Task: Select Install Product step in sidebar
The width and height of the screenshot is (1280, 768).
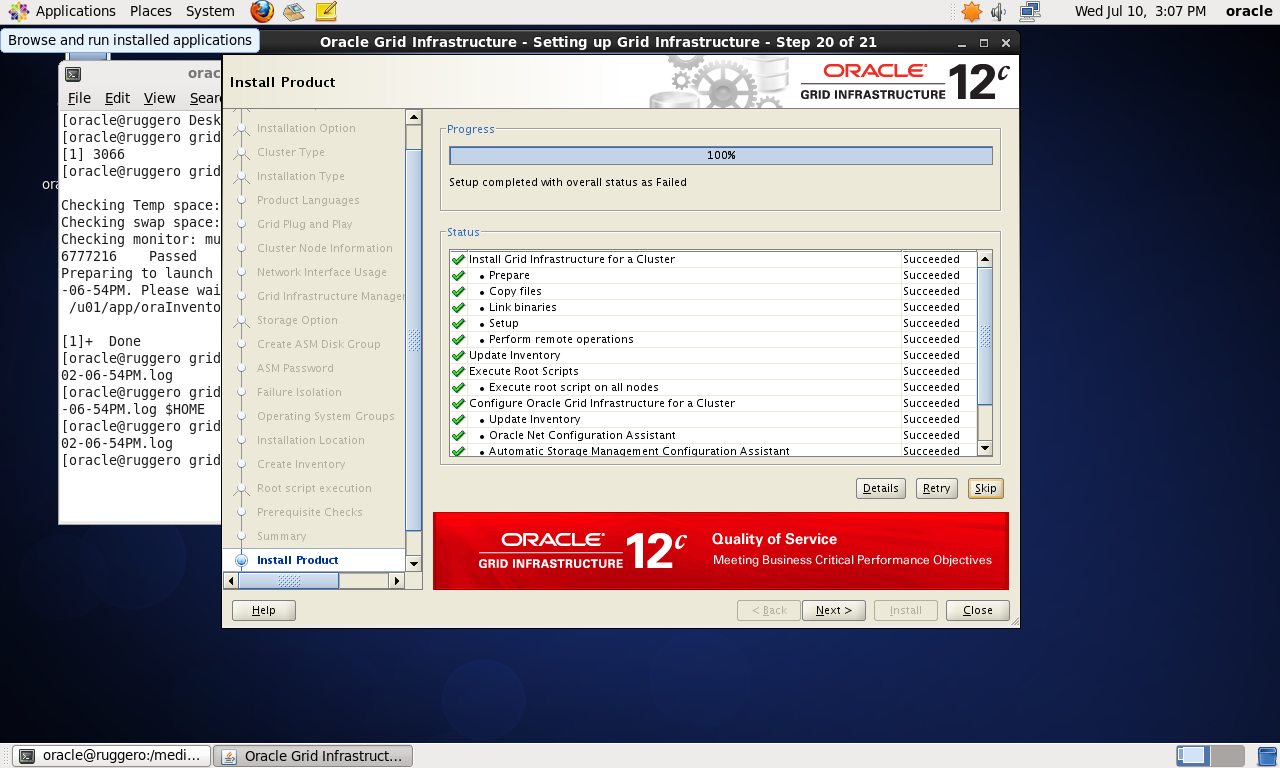Action: coord(297,560)
